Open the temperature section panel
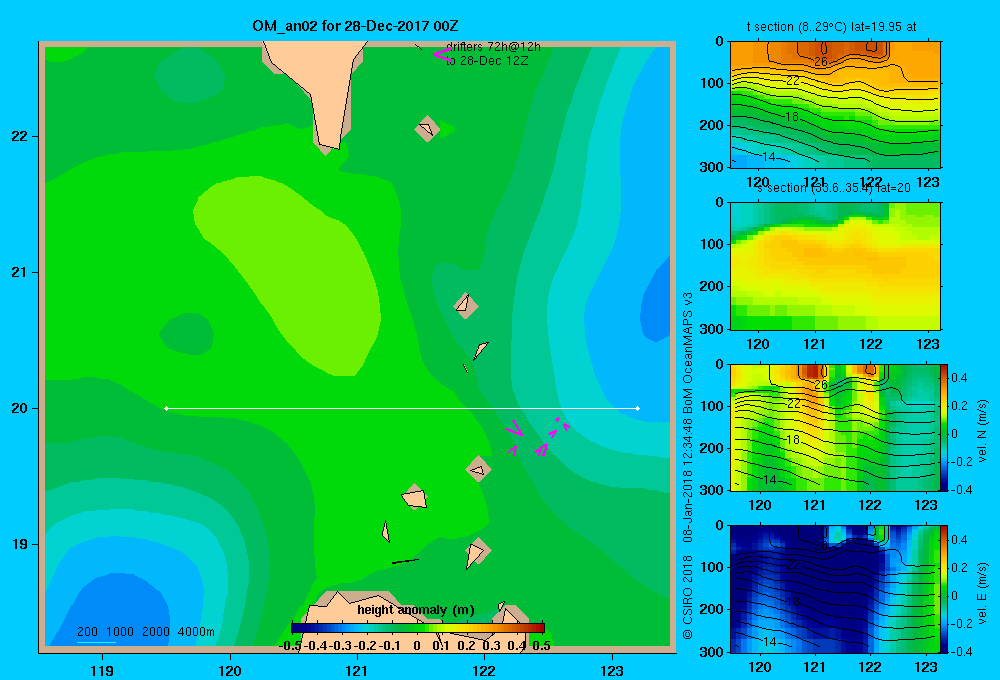 835,105
